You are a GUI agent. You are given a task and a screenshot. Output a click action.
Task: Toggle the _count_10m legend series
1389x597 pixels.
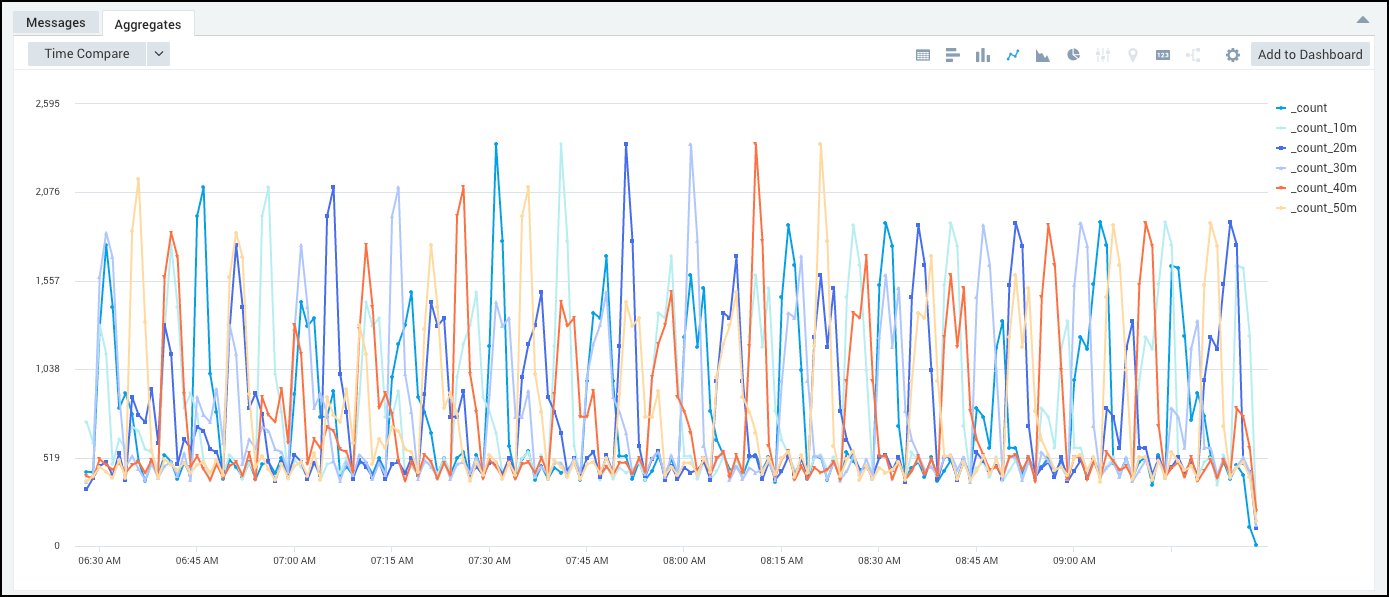point(1322,128)
